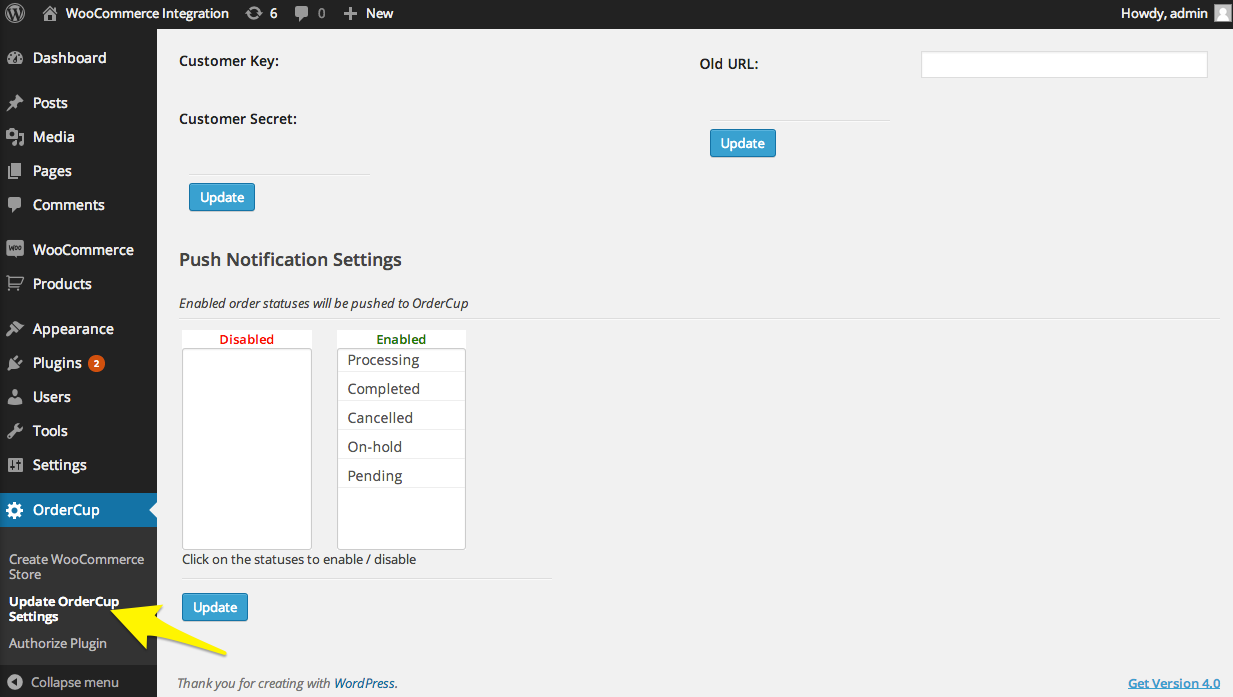Click the WordPress logo icon

[x=14, y=14]
